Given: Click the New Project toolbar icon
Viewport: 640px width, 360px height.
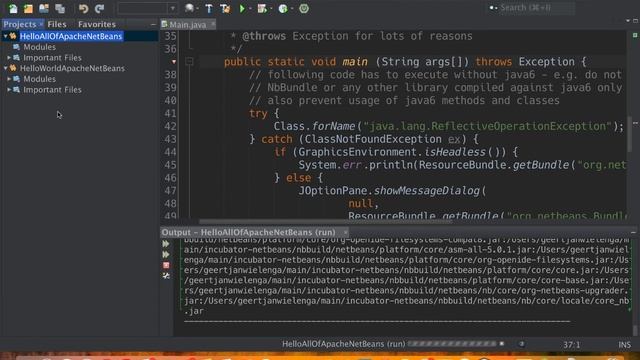Looking at the screenshot, I should pyautogui.click(x=28, y=8).
